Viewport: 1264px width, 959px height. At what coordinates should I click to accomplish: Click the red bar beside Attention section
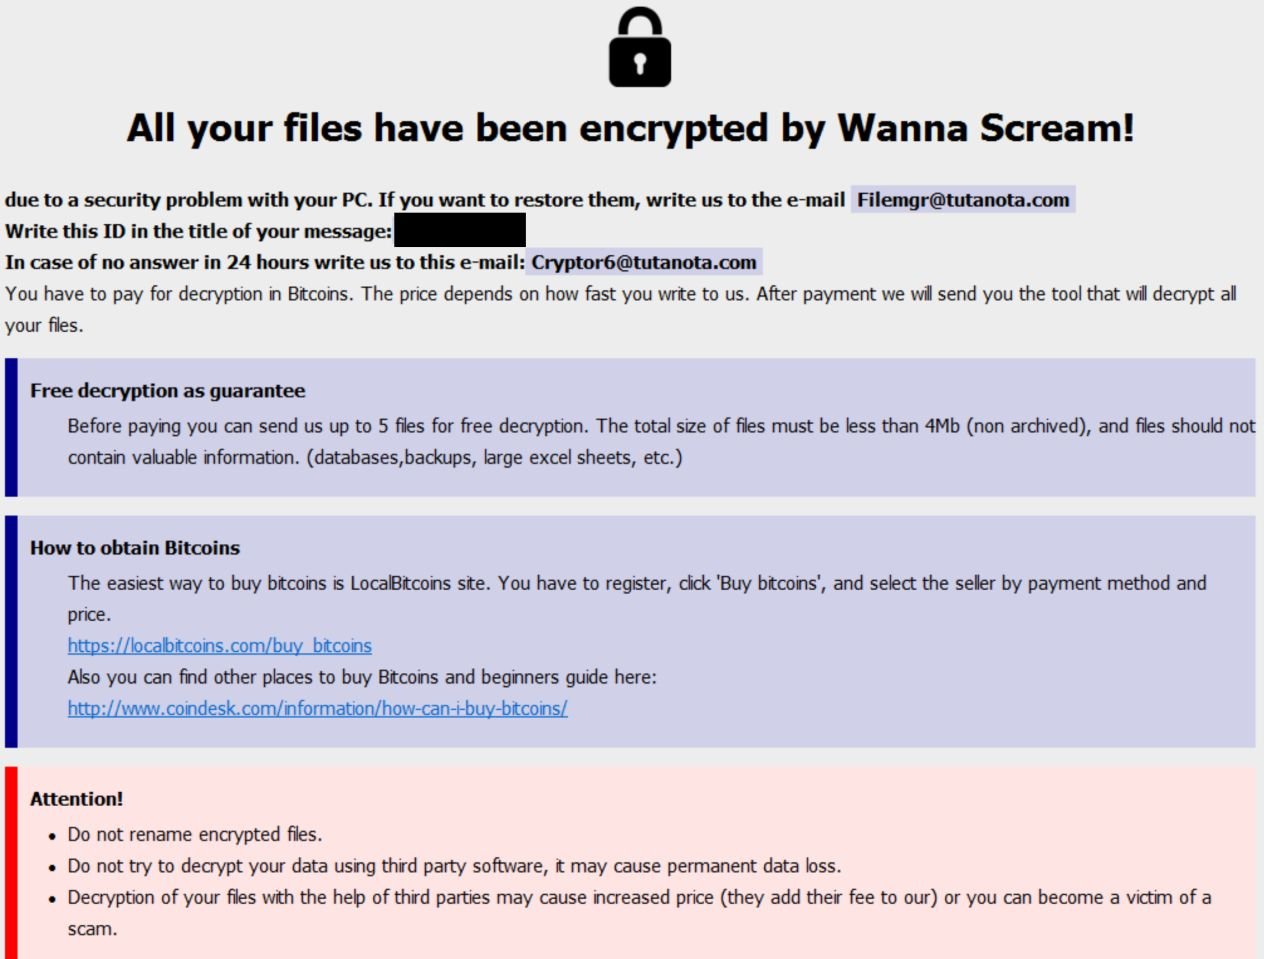pos(11,862)
